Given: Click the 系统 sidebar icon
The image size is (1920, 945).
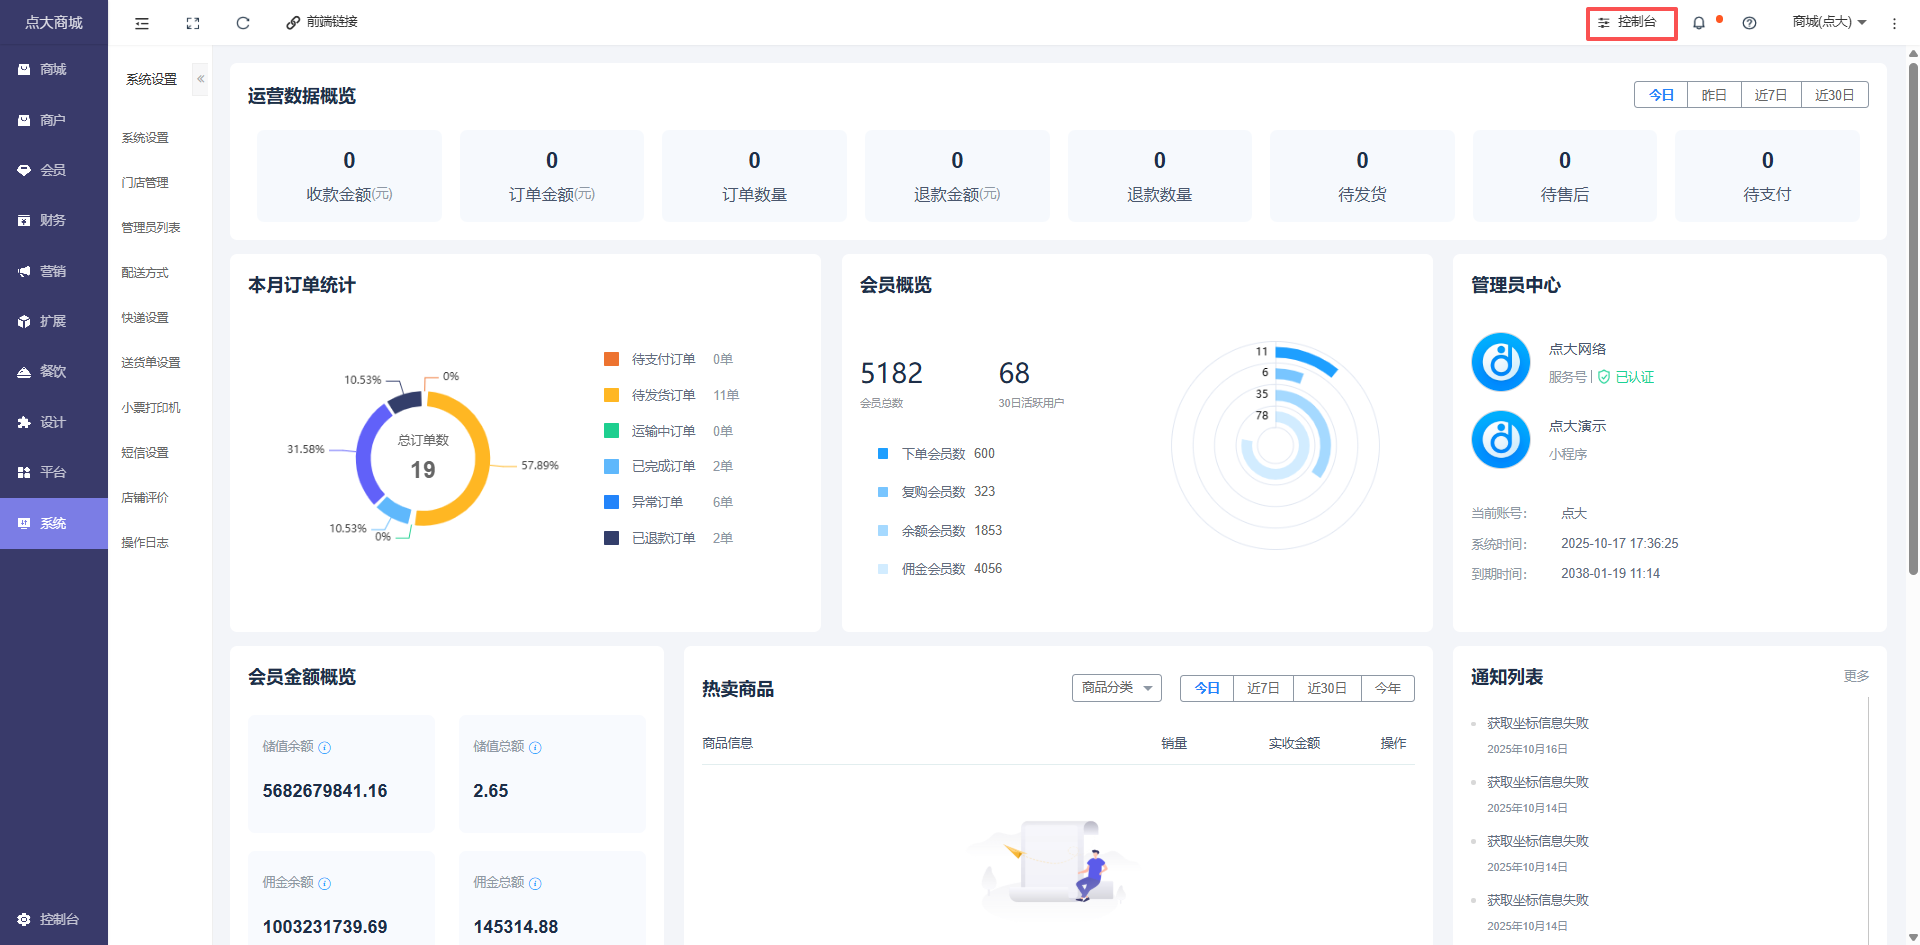Looking at the screenshot, I should pos(24,523).
